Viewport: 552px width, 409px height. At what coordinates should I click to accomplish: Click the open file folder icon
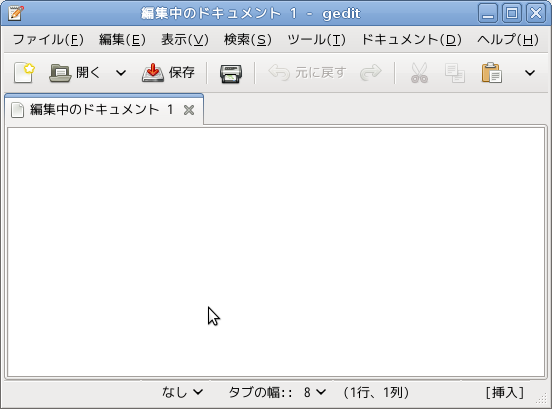[x=60, y=73]
